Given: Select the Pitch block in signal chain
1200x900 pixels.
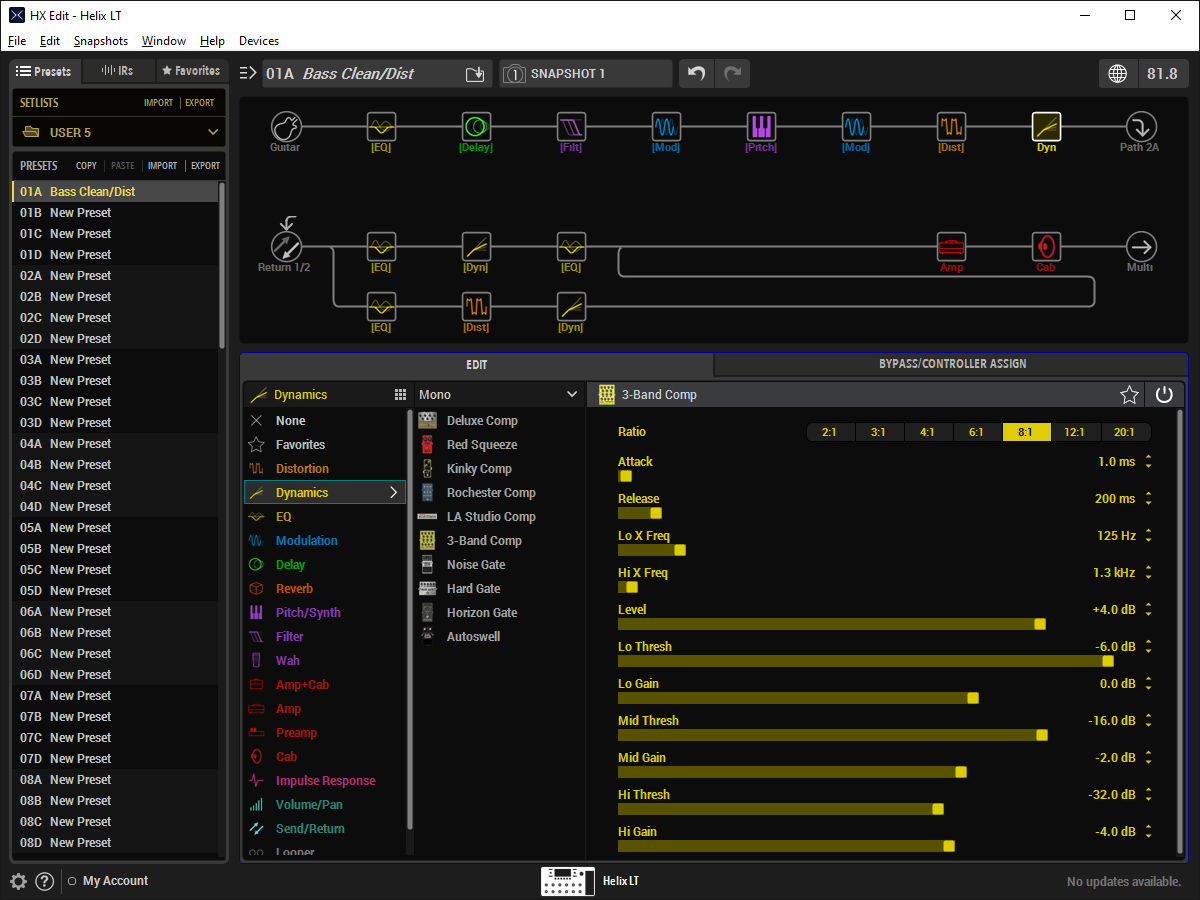Looking at the screenshot, I should [761, 127].
